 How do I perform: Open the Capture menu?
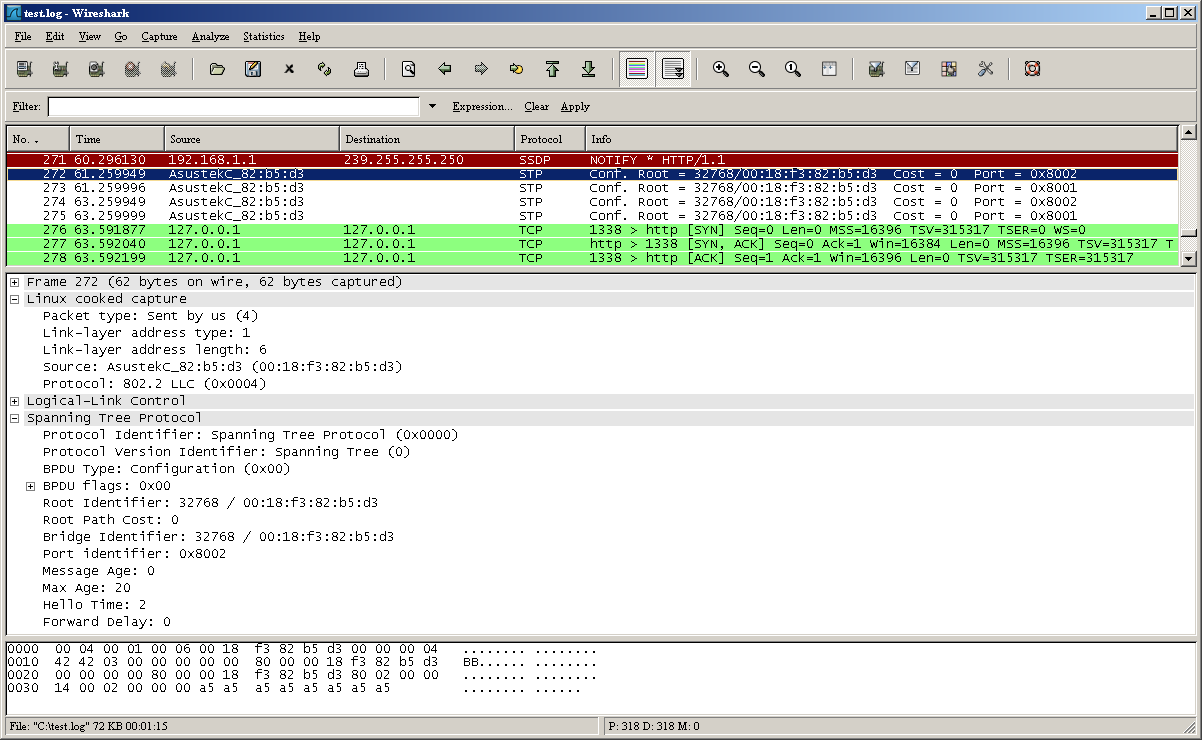coord(159,36)
